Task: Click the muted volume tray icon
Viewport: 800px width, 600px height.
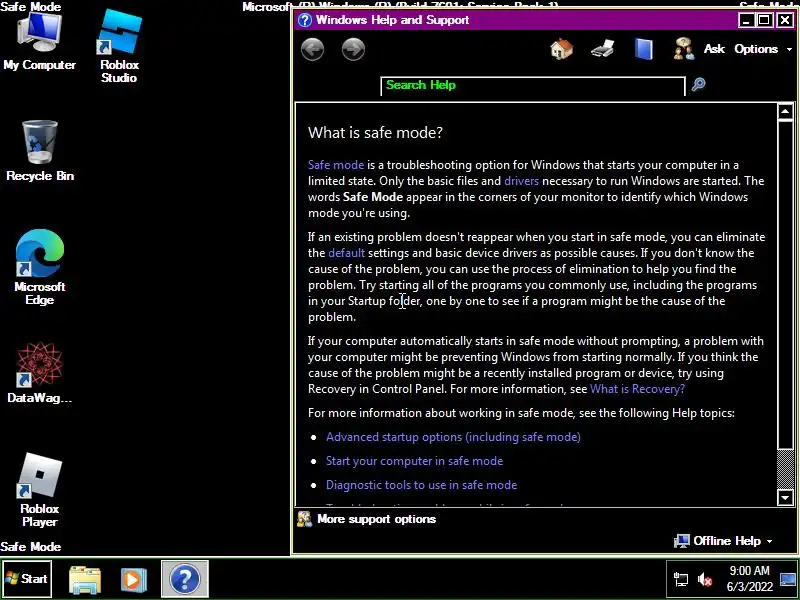Action: pyautogui.click(x=705, y=580)
